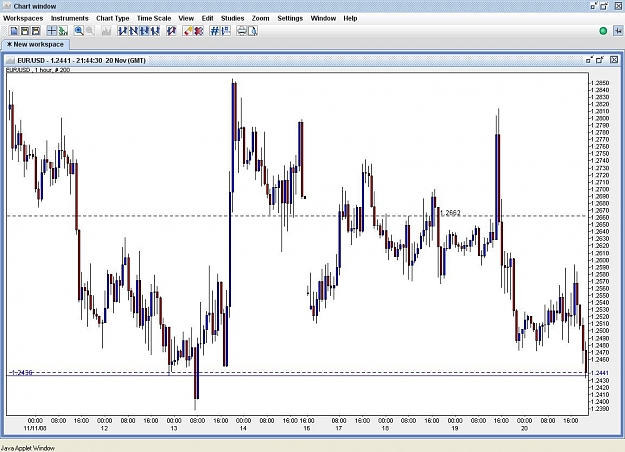
Task: Close the EUR/USD chart inner window
Action: coord(614,60)
